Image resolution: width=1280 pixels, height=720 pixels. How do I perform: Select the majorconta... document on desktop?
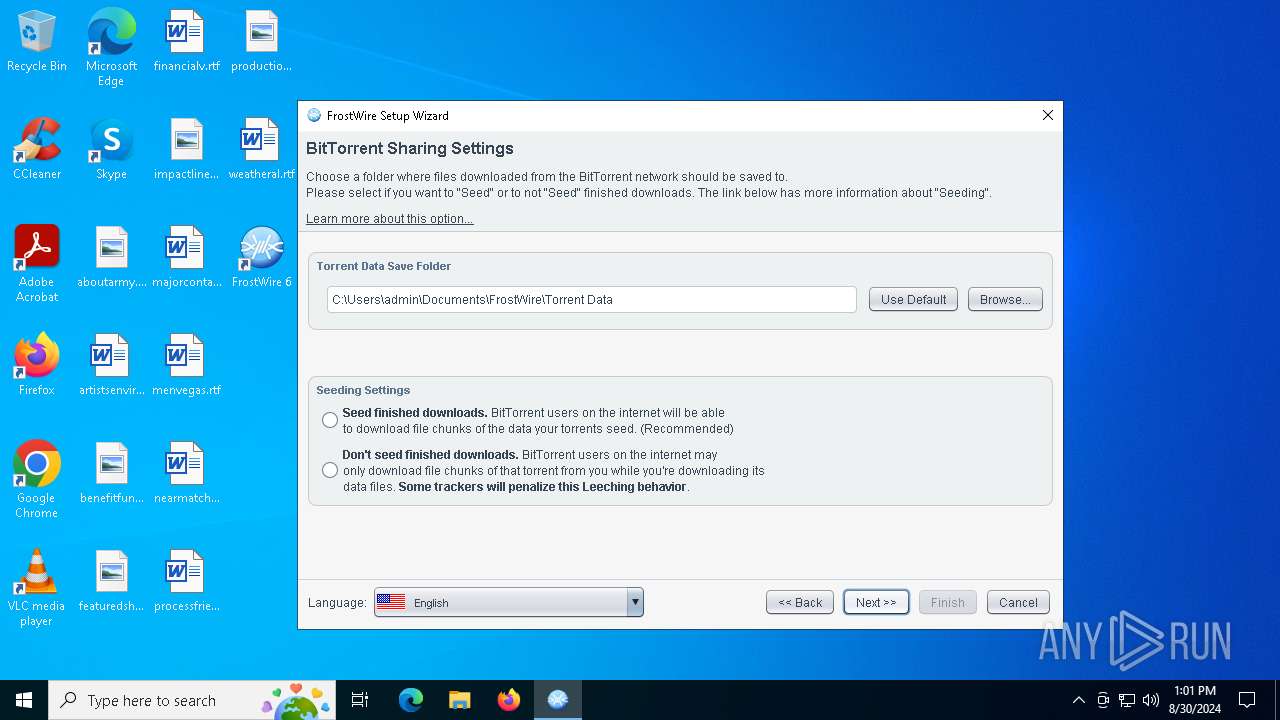point(186,258)
